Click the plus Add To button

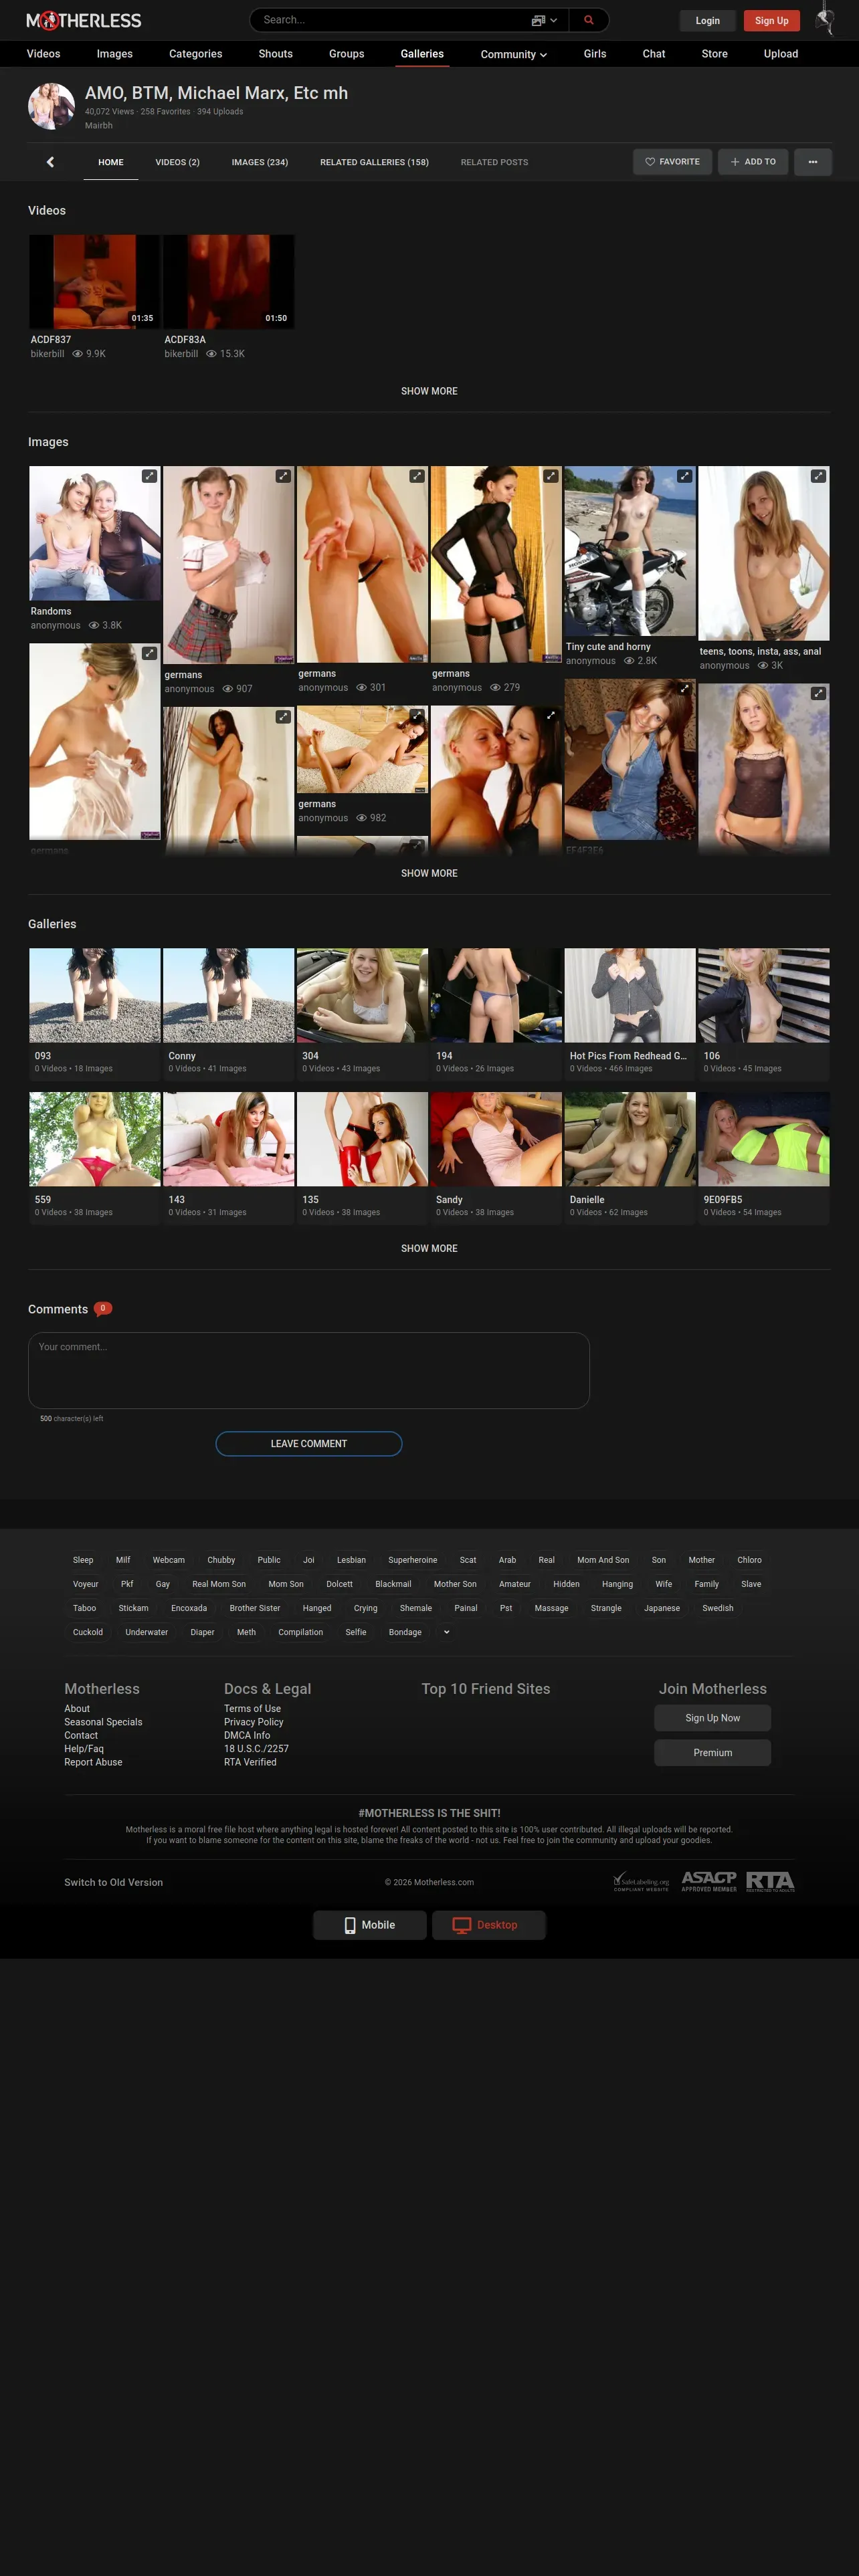click(x=753, y=162)
